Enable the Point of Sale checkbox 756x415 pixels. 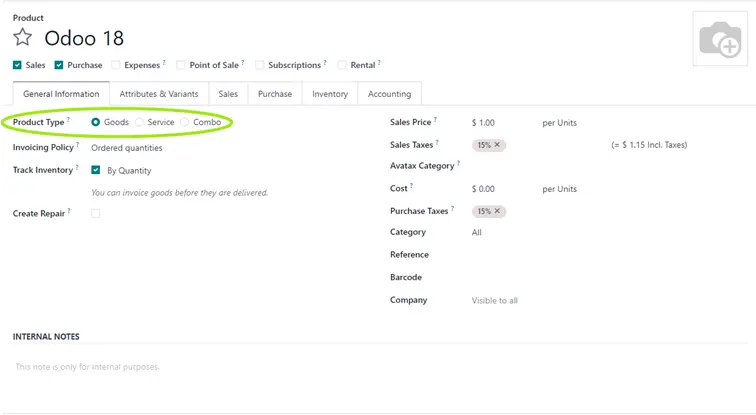coord(181,65)
